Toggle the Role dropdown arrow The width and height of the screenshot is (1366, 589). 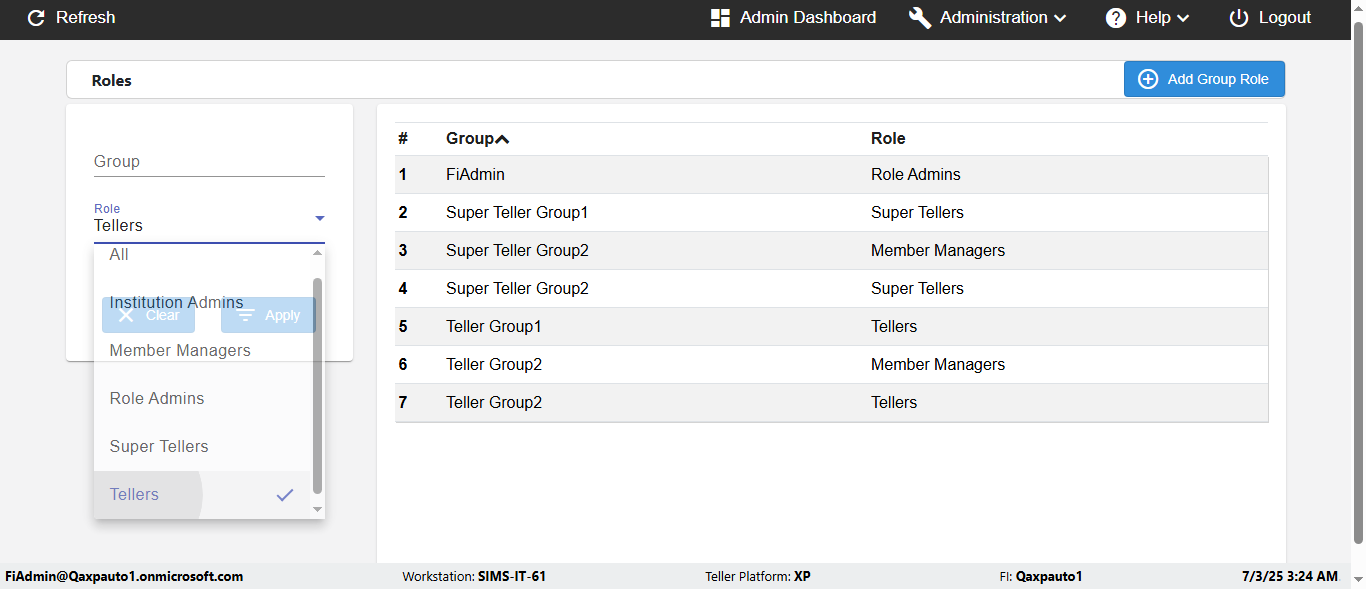319,218
